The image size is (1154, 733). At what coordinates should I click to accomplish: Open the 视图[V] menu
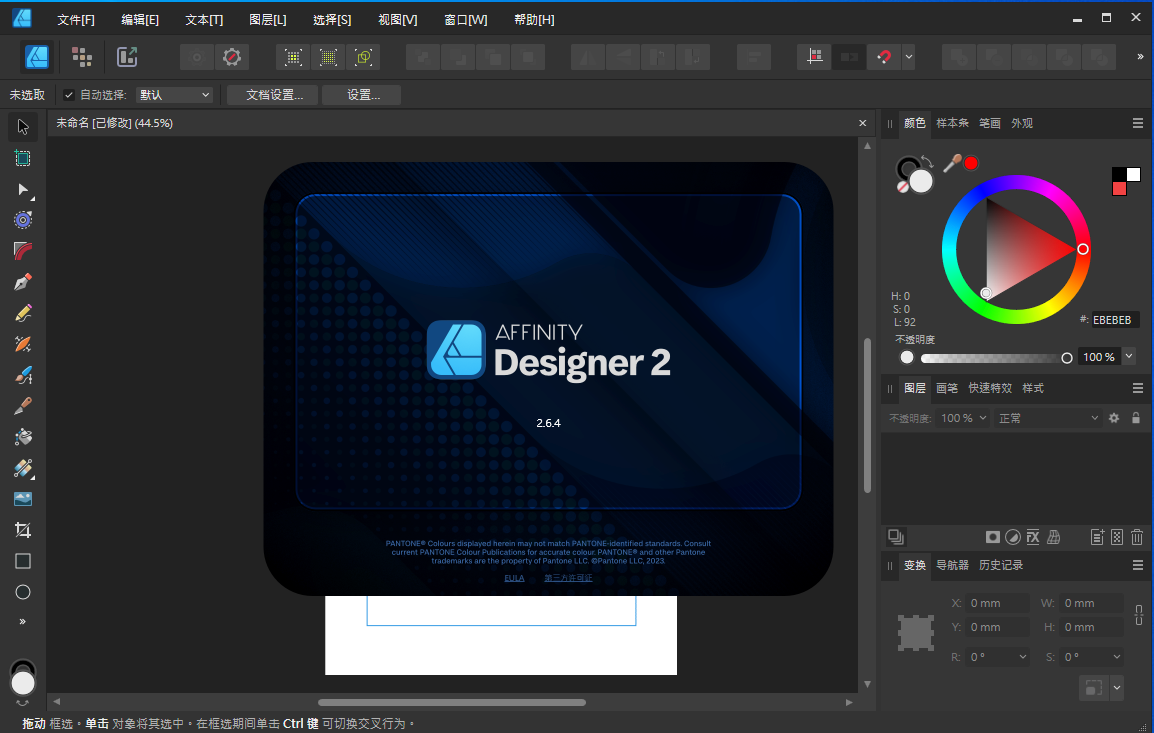point(397,20)
